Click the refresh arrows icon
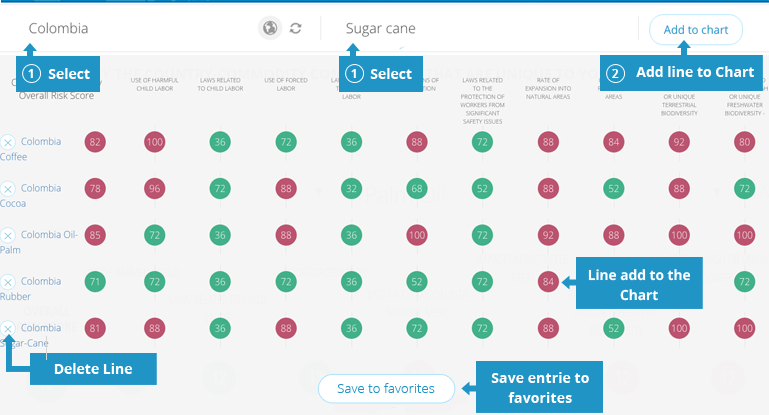Screen dimensions: 769x415 point(295,28)
